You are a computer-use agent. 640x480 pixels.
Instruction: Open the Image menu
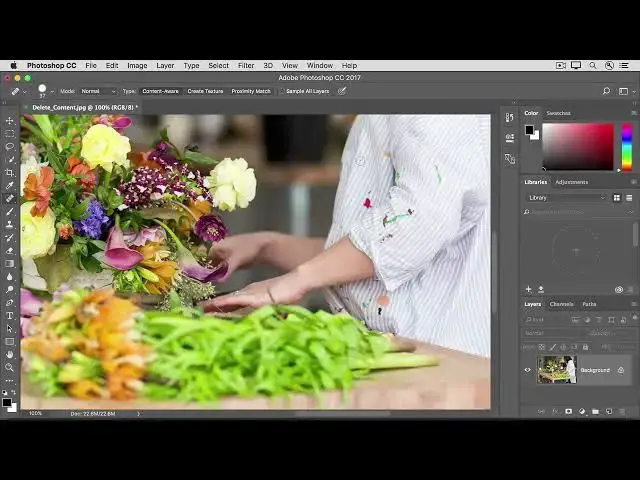(x=137, y=66)
